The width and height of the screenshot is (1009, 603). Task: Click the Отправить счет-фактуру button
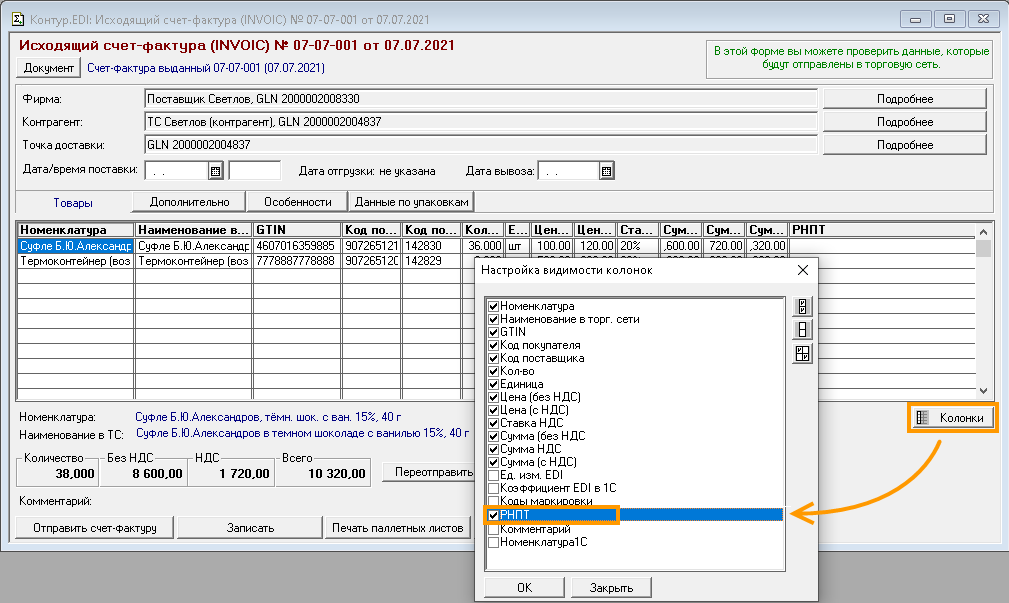coord(94,528)
